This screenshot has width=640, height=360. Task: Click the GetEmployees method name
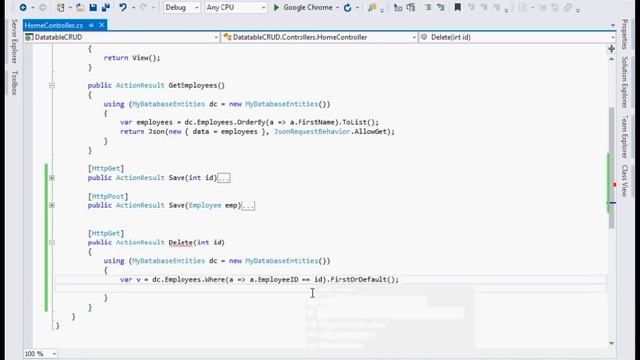193,85
